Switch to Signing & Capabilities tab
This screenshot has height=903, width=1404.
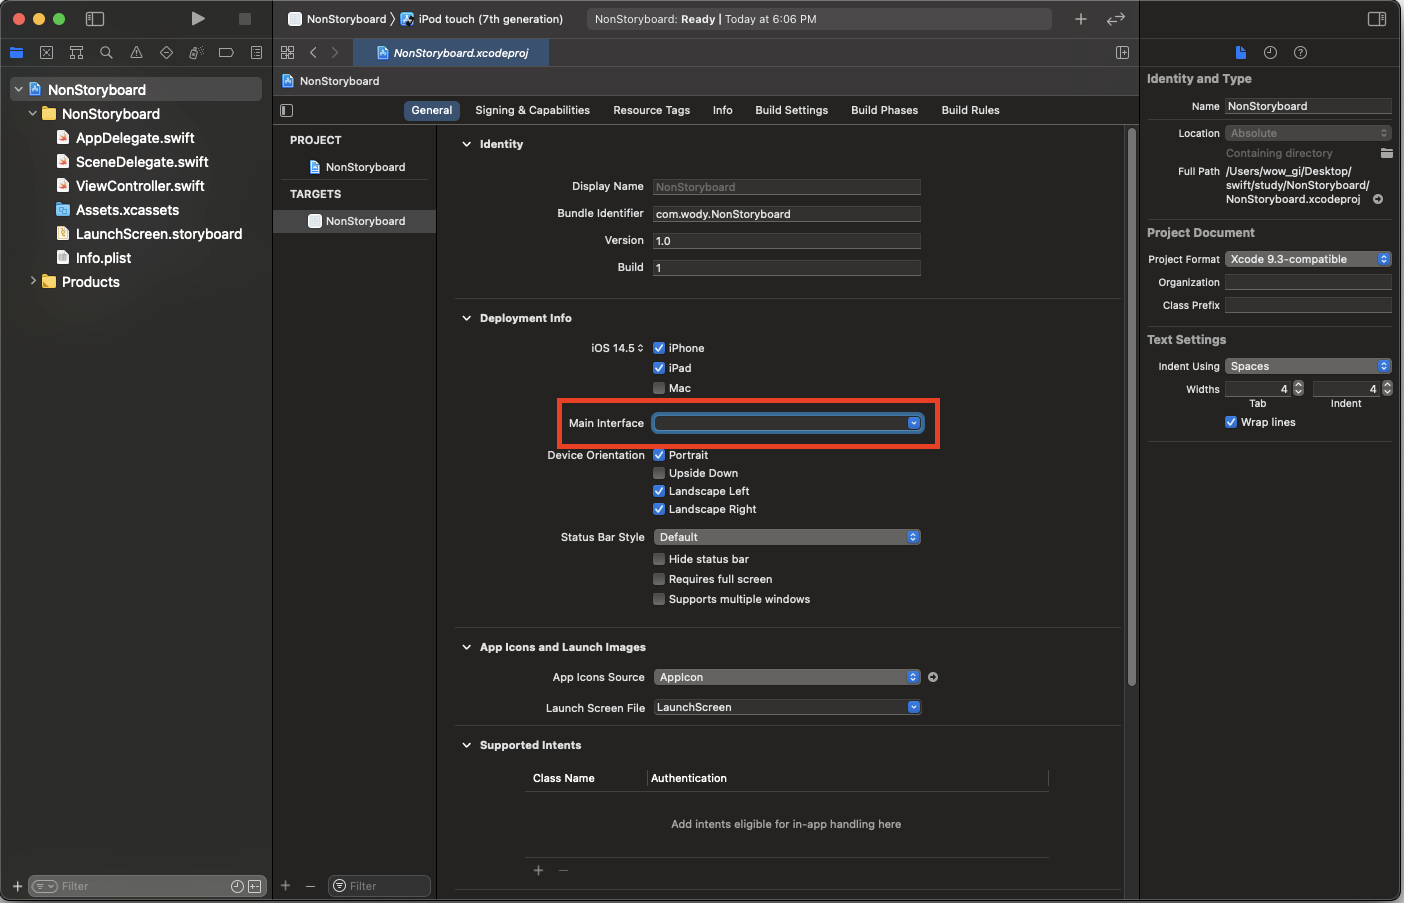(x=532, y=110)
